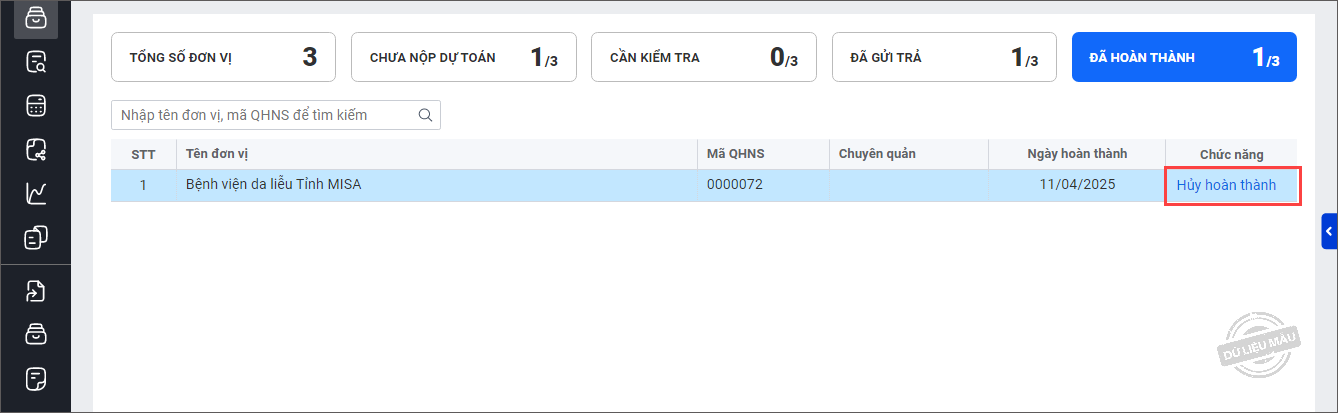Switch to Chưa nộp dự toán tab

(x=463, y=57)
